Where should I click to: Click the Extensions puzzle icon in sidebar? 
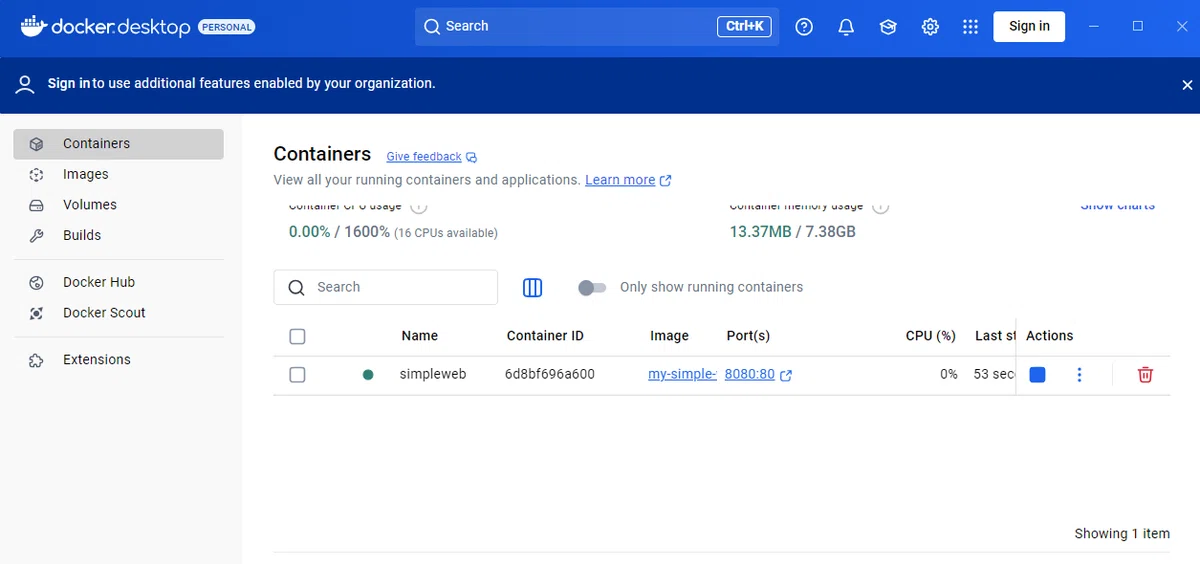36,360
